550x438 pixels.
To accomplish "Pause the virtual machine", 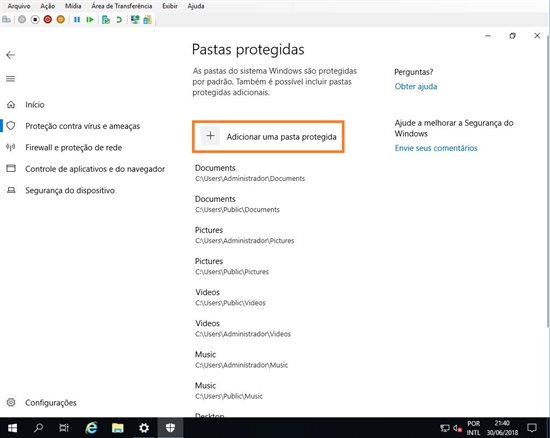I will pos(77,20).
